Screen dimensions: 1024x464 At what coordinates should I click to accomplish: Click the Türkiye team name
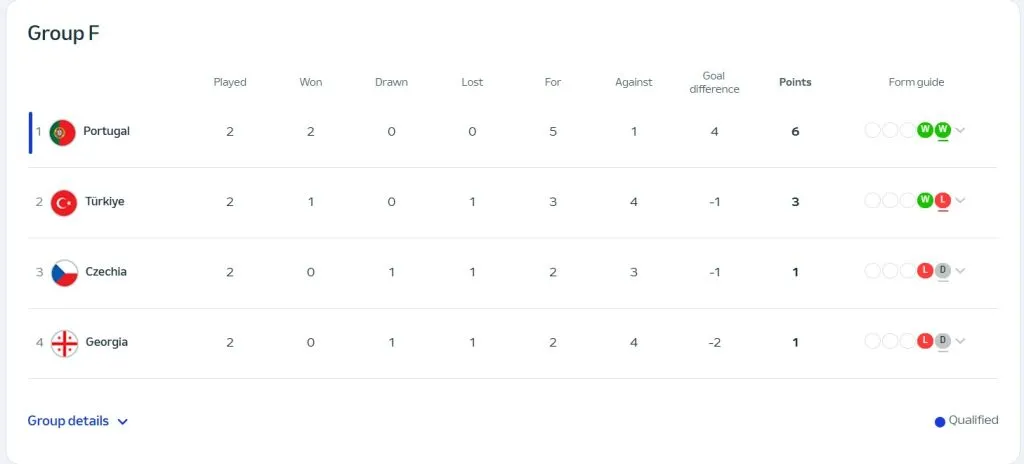click(105, 202)
